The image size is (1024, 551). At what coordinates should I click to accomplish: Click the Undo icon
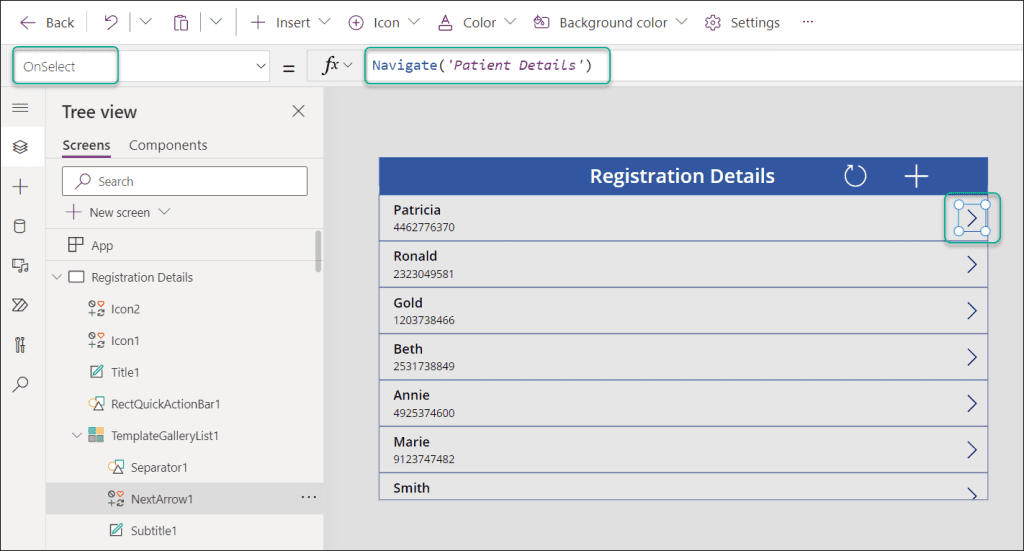[111, 23]
